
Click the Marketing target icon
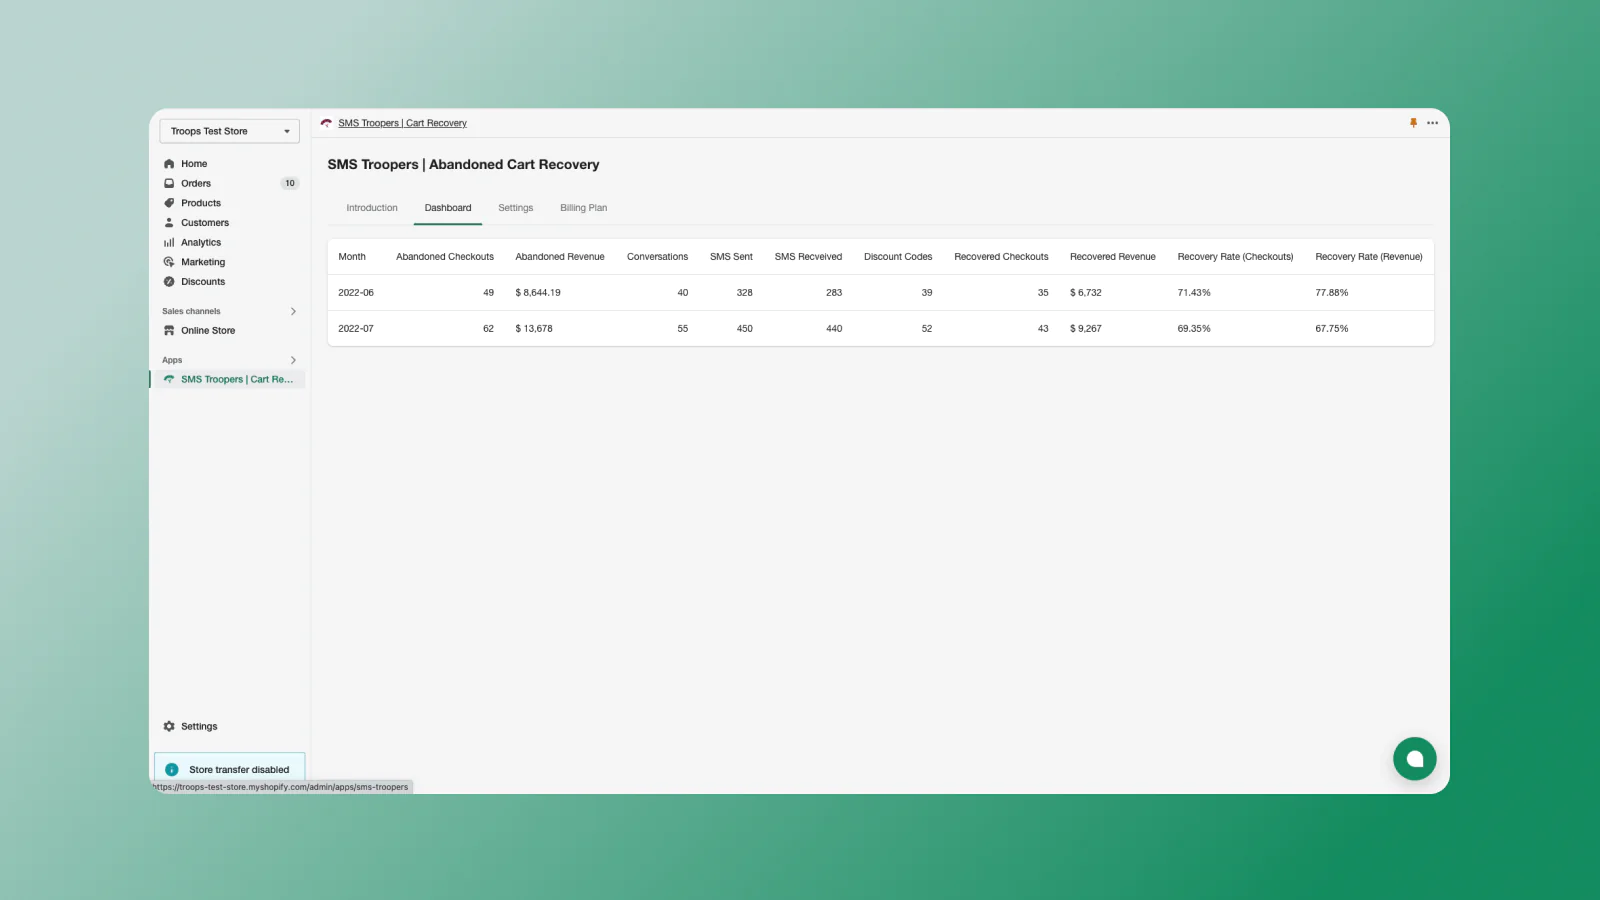[x=169, y=262]
